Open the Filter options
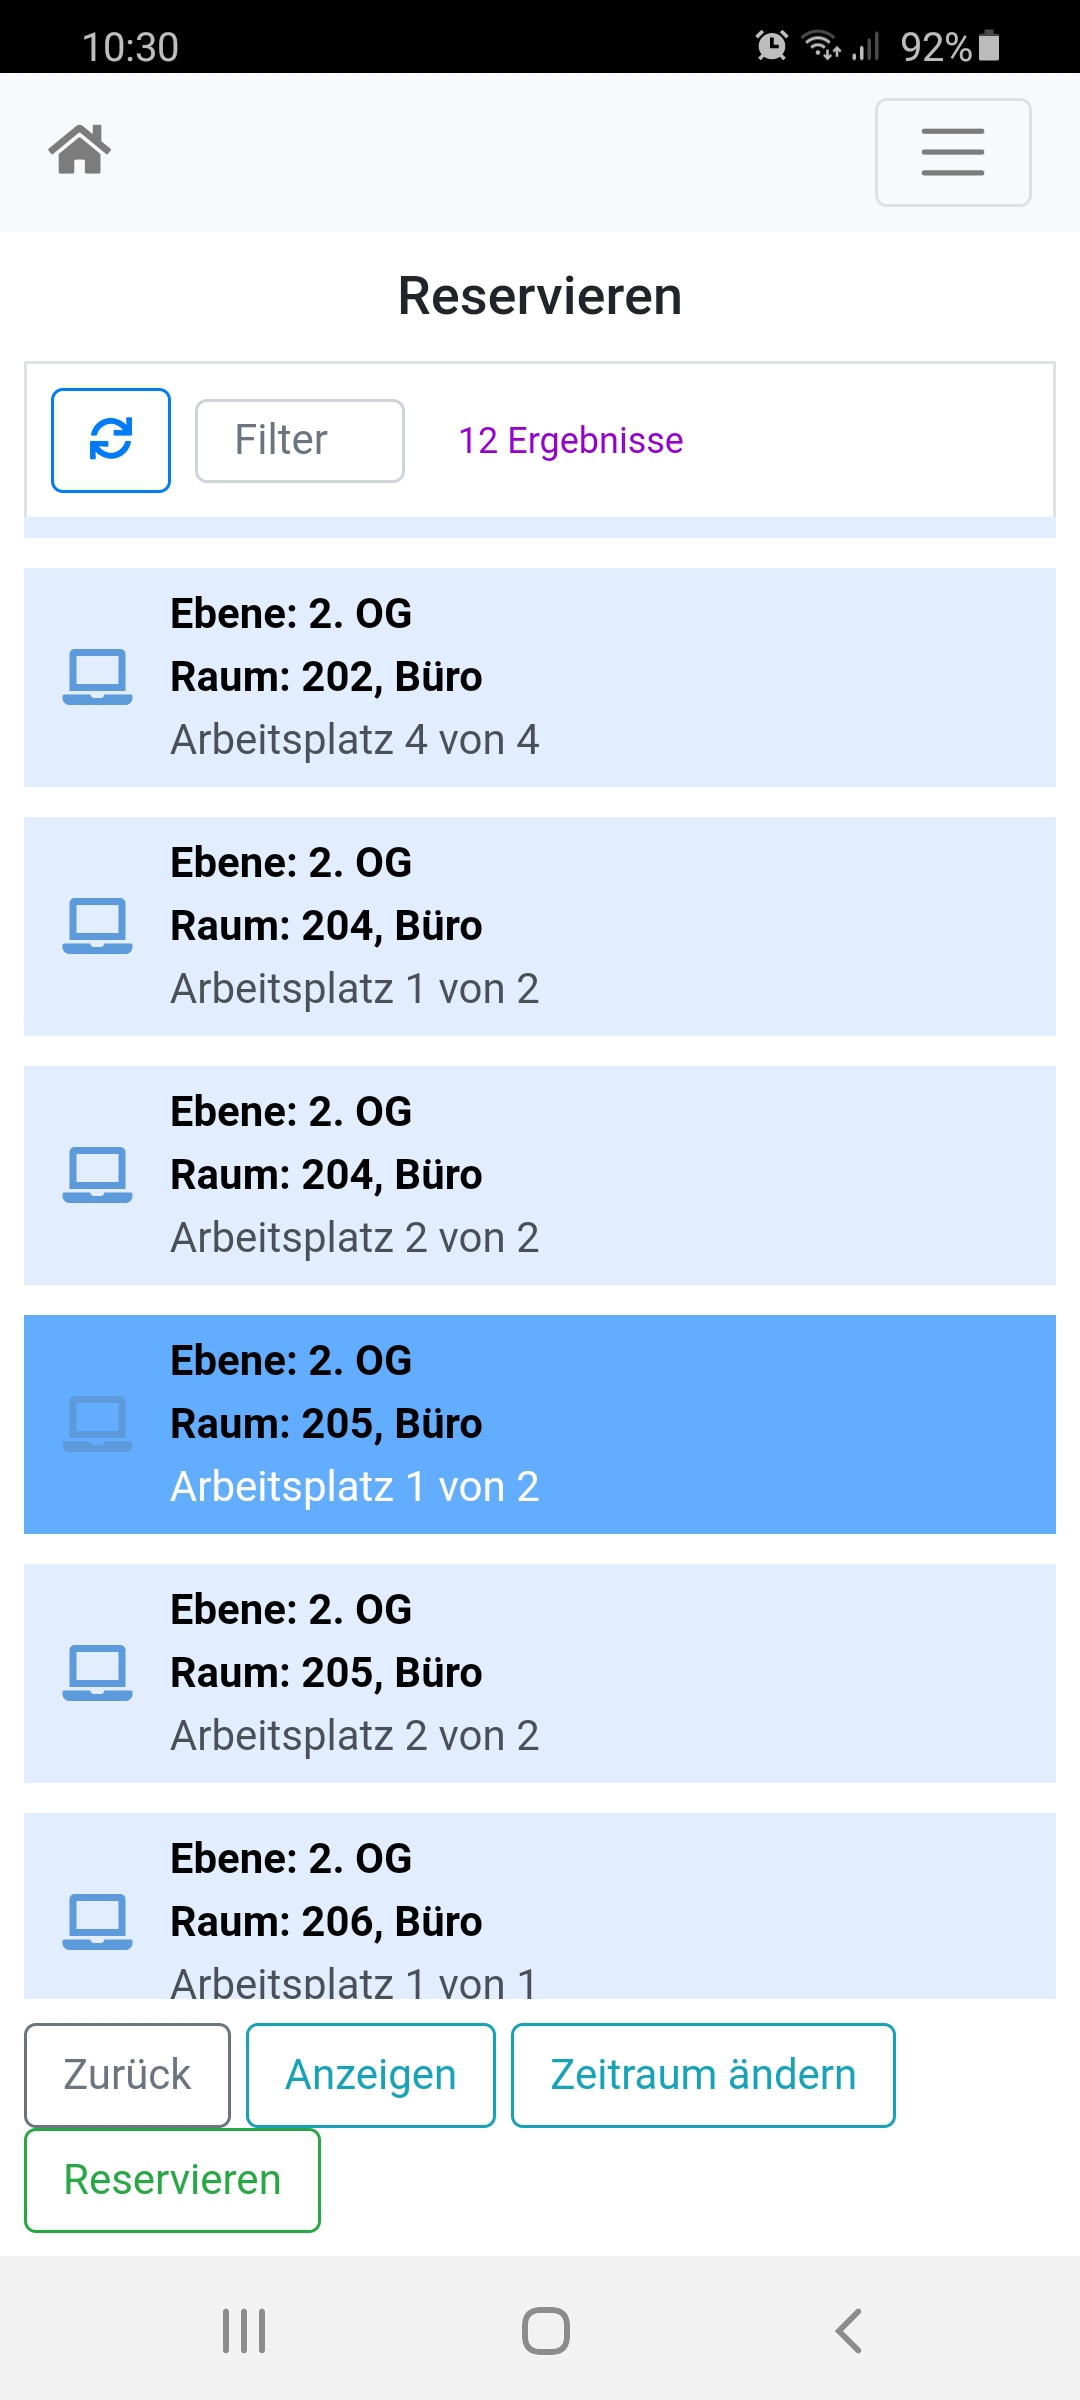This screenshot has height=2400, width=1080. (300, 441)
